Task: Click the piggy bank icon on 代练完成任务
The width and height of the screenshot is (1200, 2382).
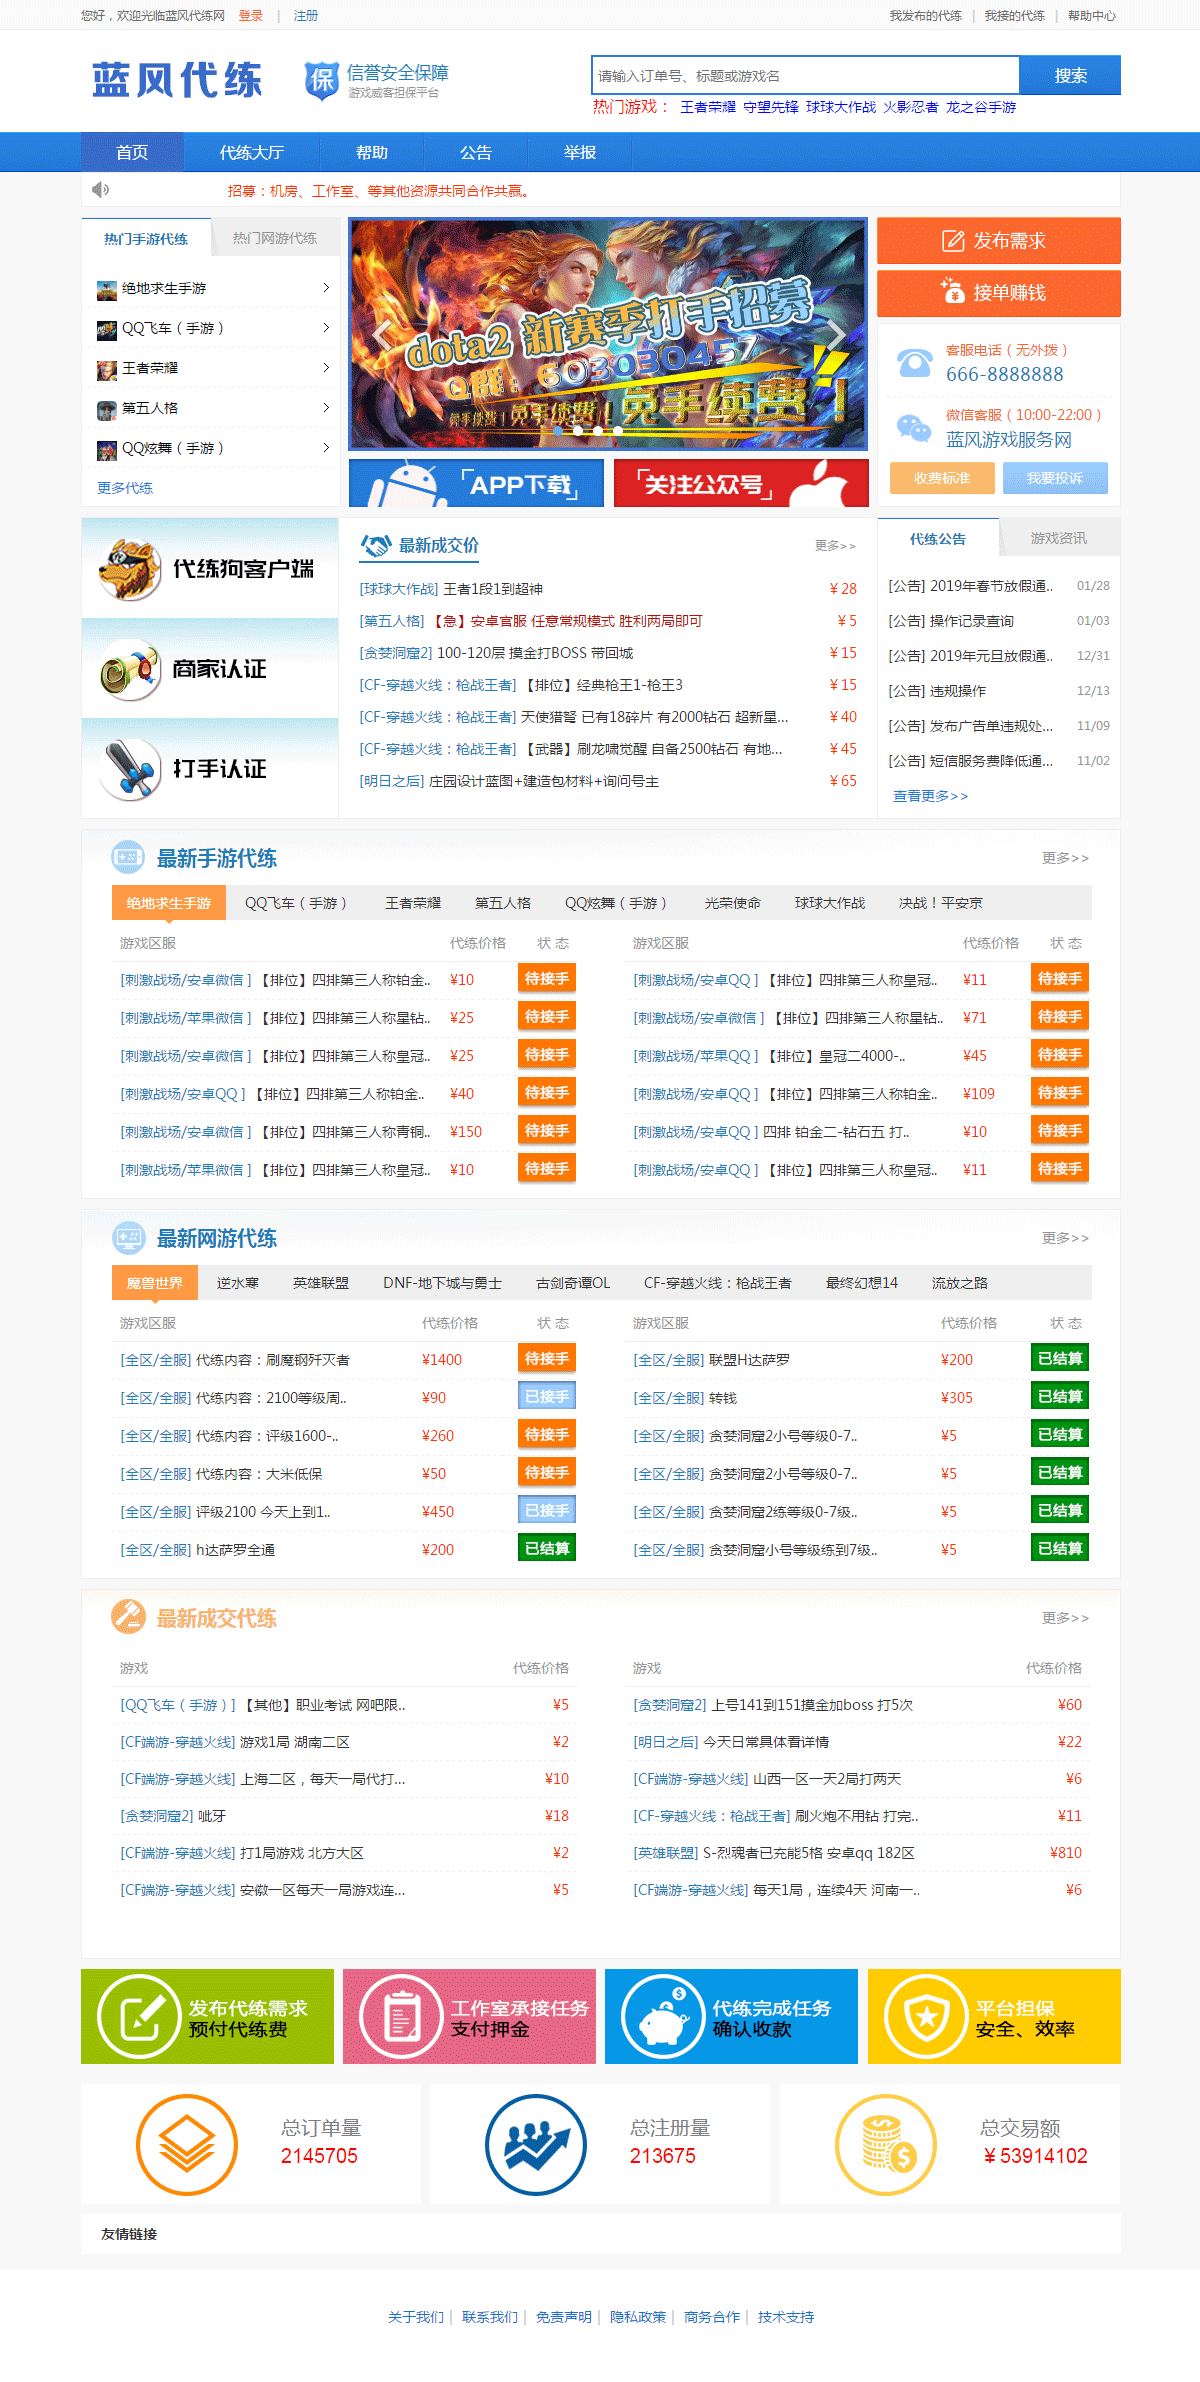Action: click(x=663, y=2017)
